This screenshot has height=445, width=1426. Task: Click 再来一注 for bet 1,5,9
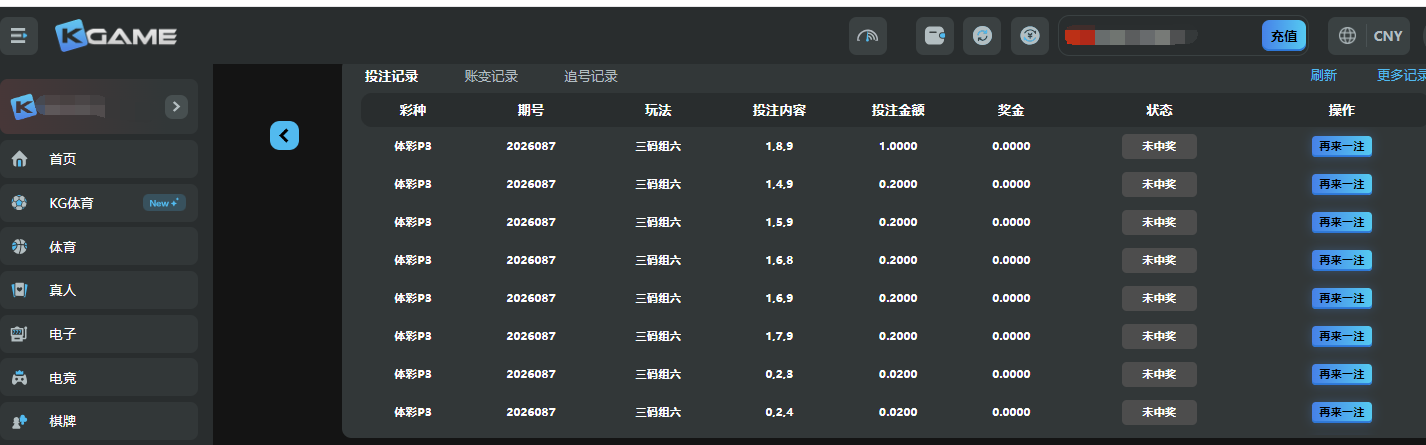click(1341, 222)
